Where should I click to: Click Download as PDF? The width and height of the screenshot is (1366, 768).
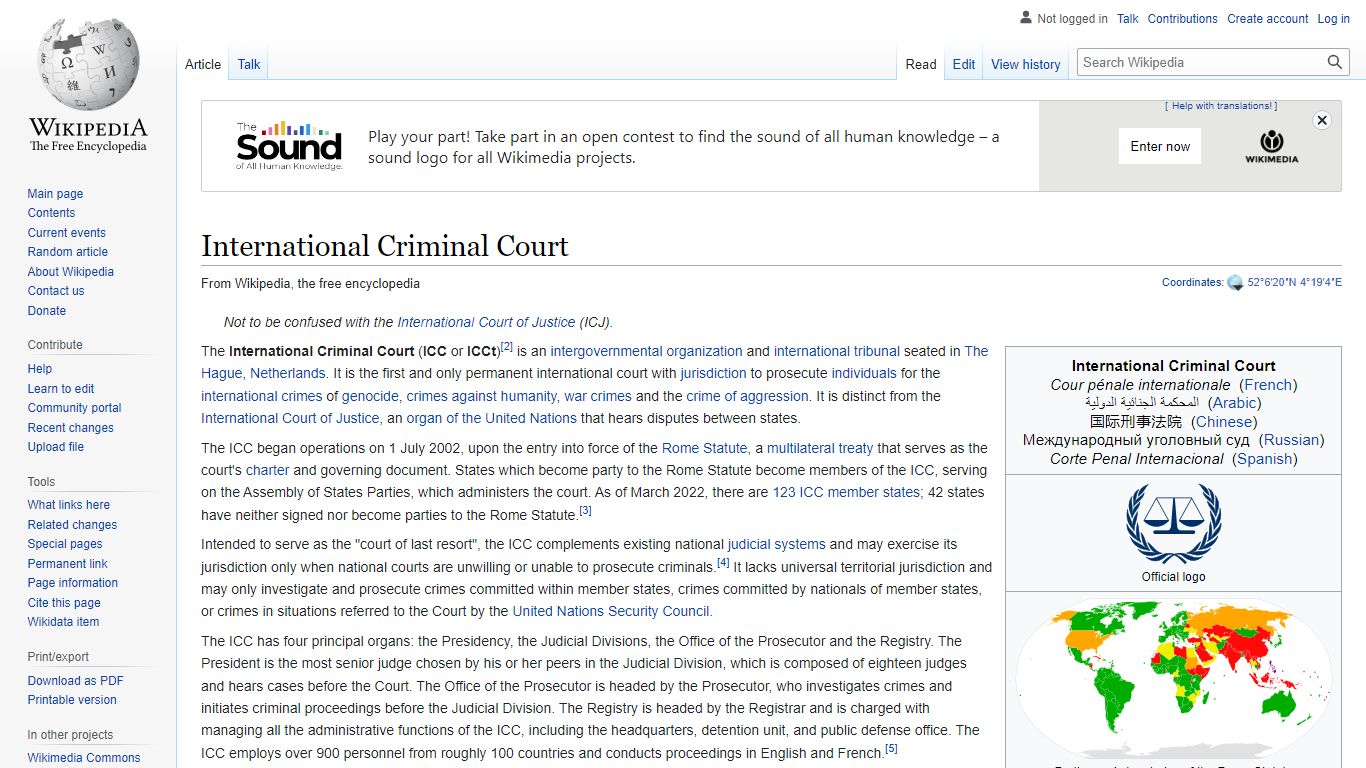tap(75, 681)
